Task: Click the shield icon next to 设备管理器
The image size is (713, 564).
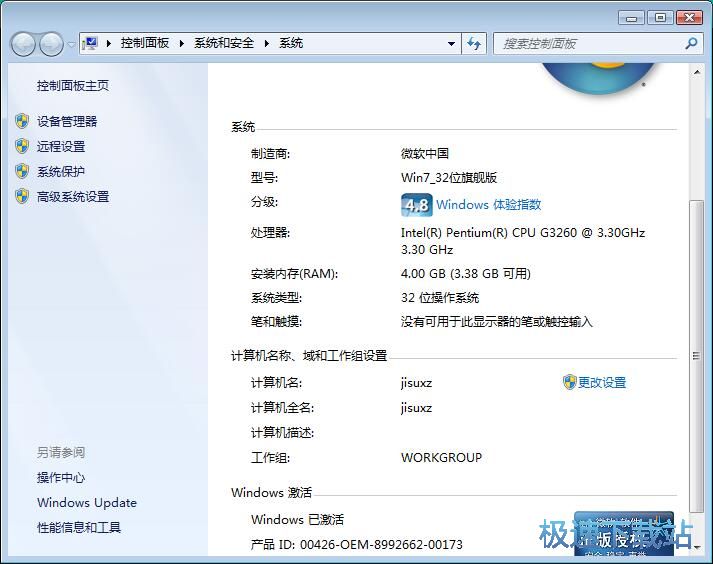Action: (x=22, y=121)
